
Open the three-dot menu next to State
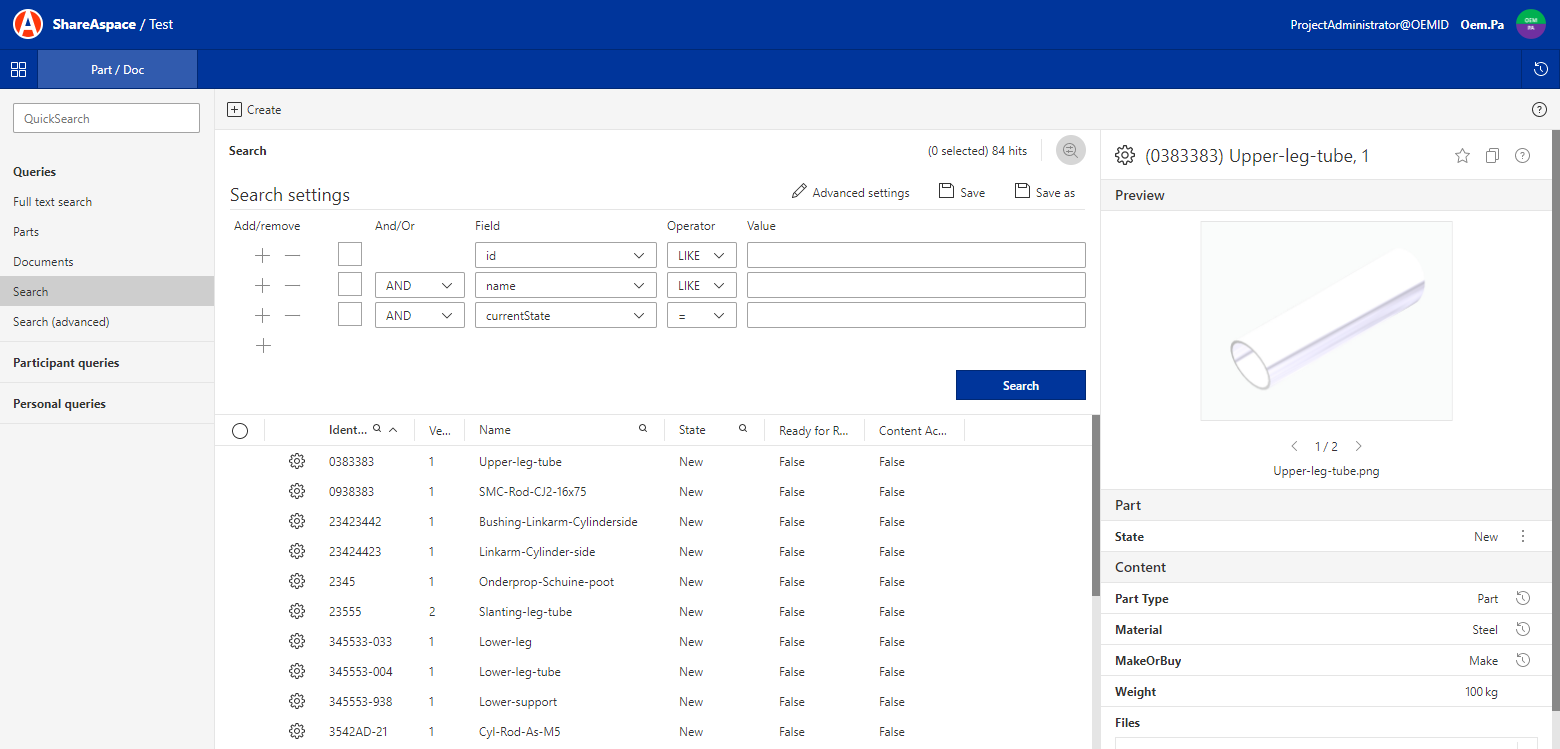click(1523, 537)
